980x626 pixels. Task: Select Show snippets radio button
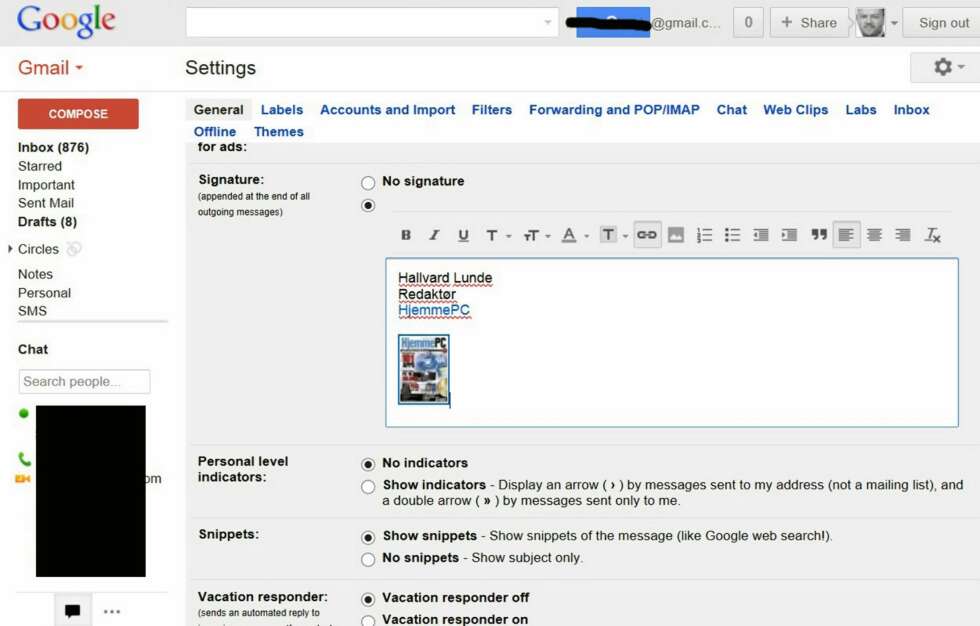click(x=368, y=537)
